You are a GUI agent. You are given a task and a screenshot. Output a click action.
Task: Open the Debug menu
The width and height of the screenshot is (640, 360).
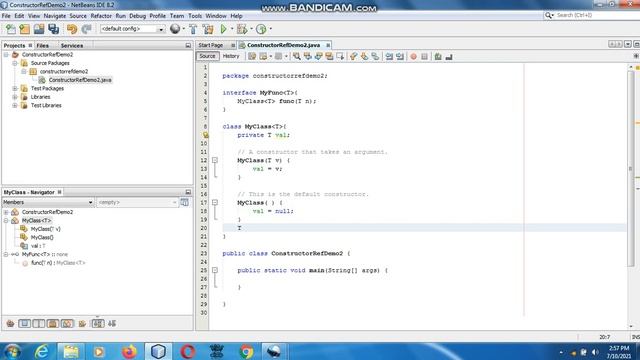click(x=138, y=16)
